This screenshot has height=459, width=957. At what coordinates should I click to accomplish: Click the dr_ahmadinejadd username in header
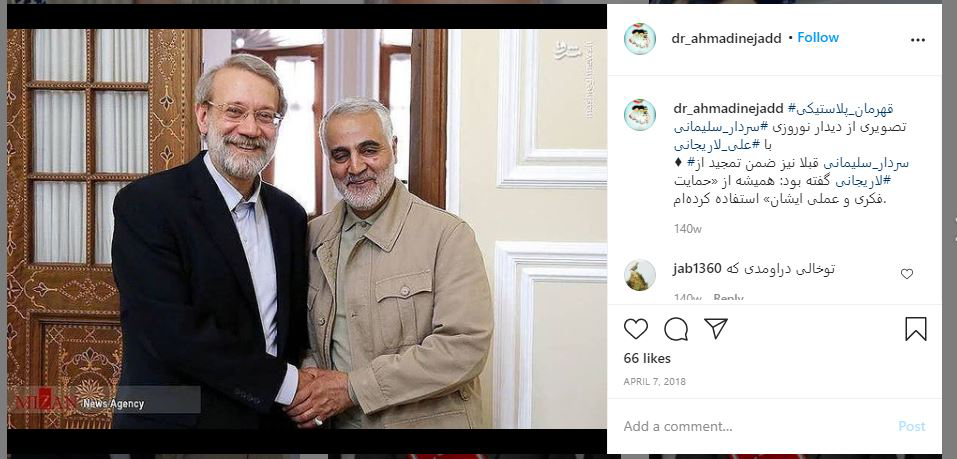(x=726, y=38)
